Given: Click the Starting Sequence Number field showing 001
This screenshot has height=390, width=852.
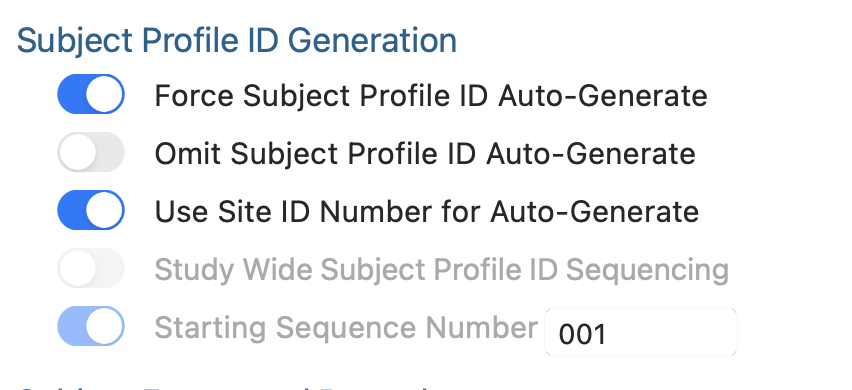Looking at the screenshot, I should tap(641, 332).
